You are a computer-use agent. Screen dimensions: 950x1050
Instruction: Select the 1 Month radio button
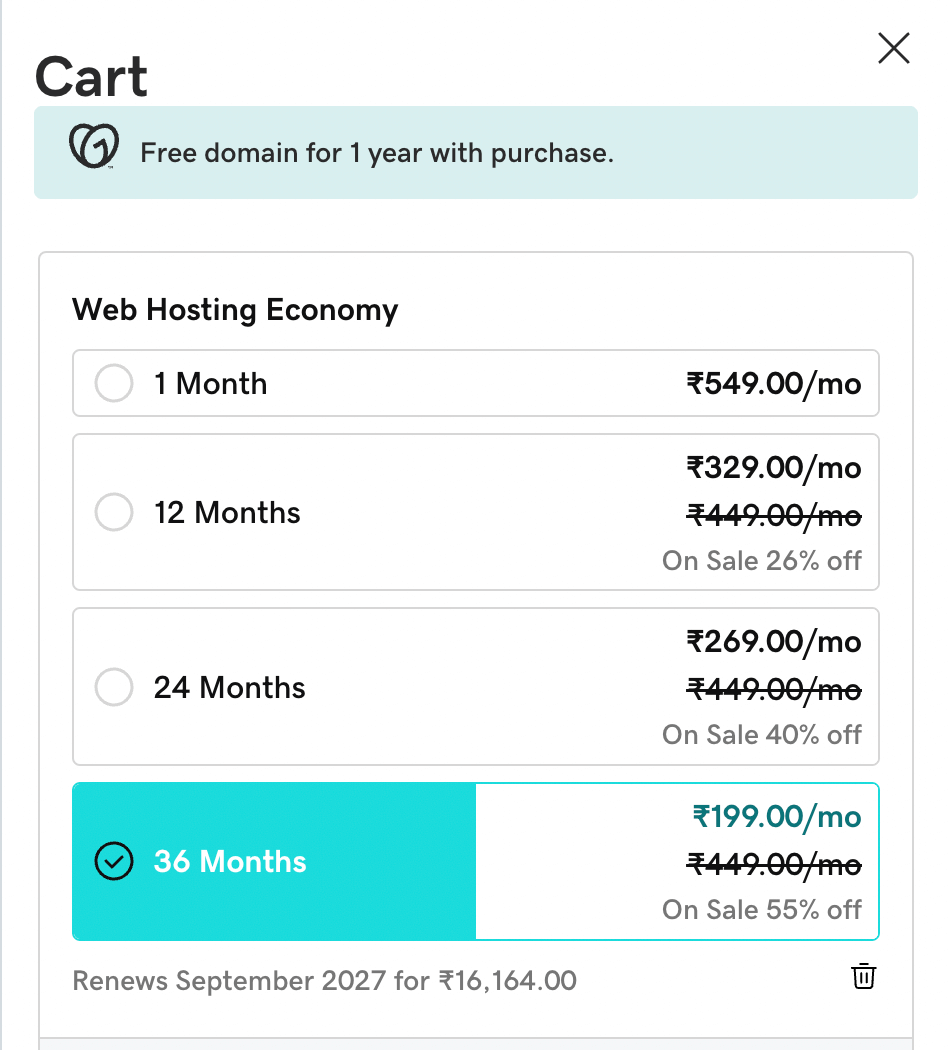pos(114,384)
